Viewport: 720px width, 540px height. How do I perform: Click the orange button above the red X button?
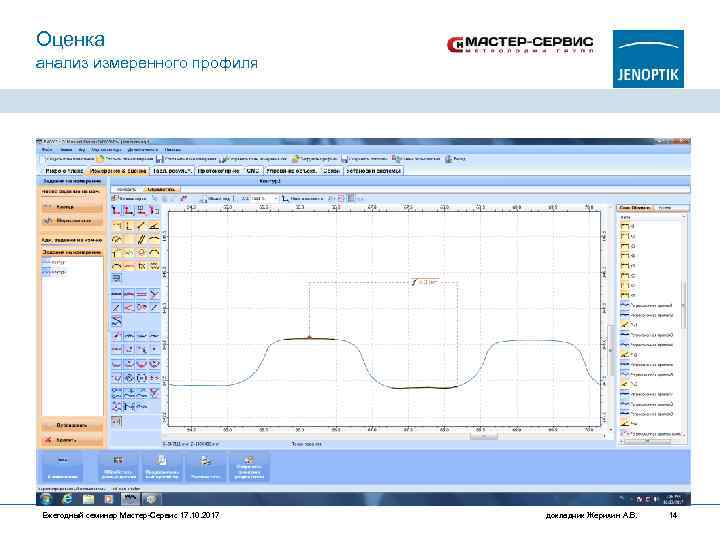coord(71,426)
